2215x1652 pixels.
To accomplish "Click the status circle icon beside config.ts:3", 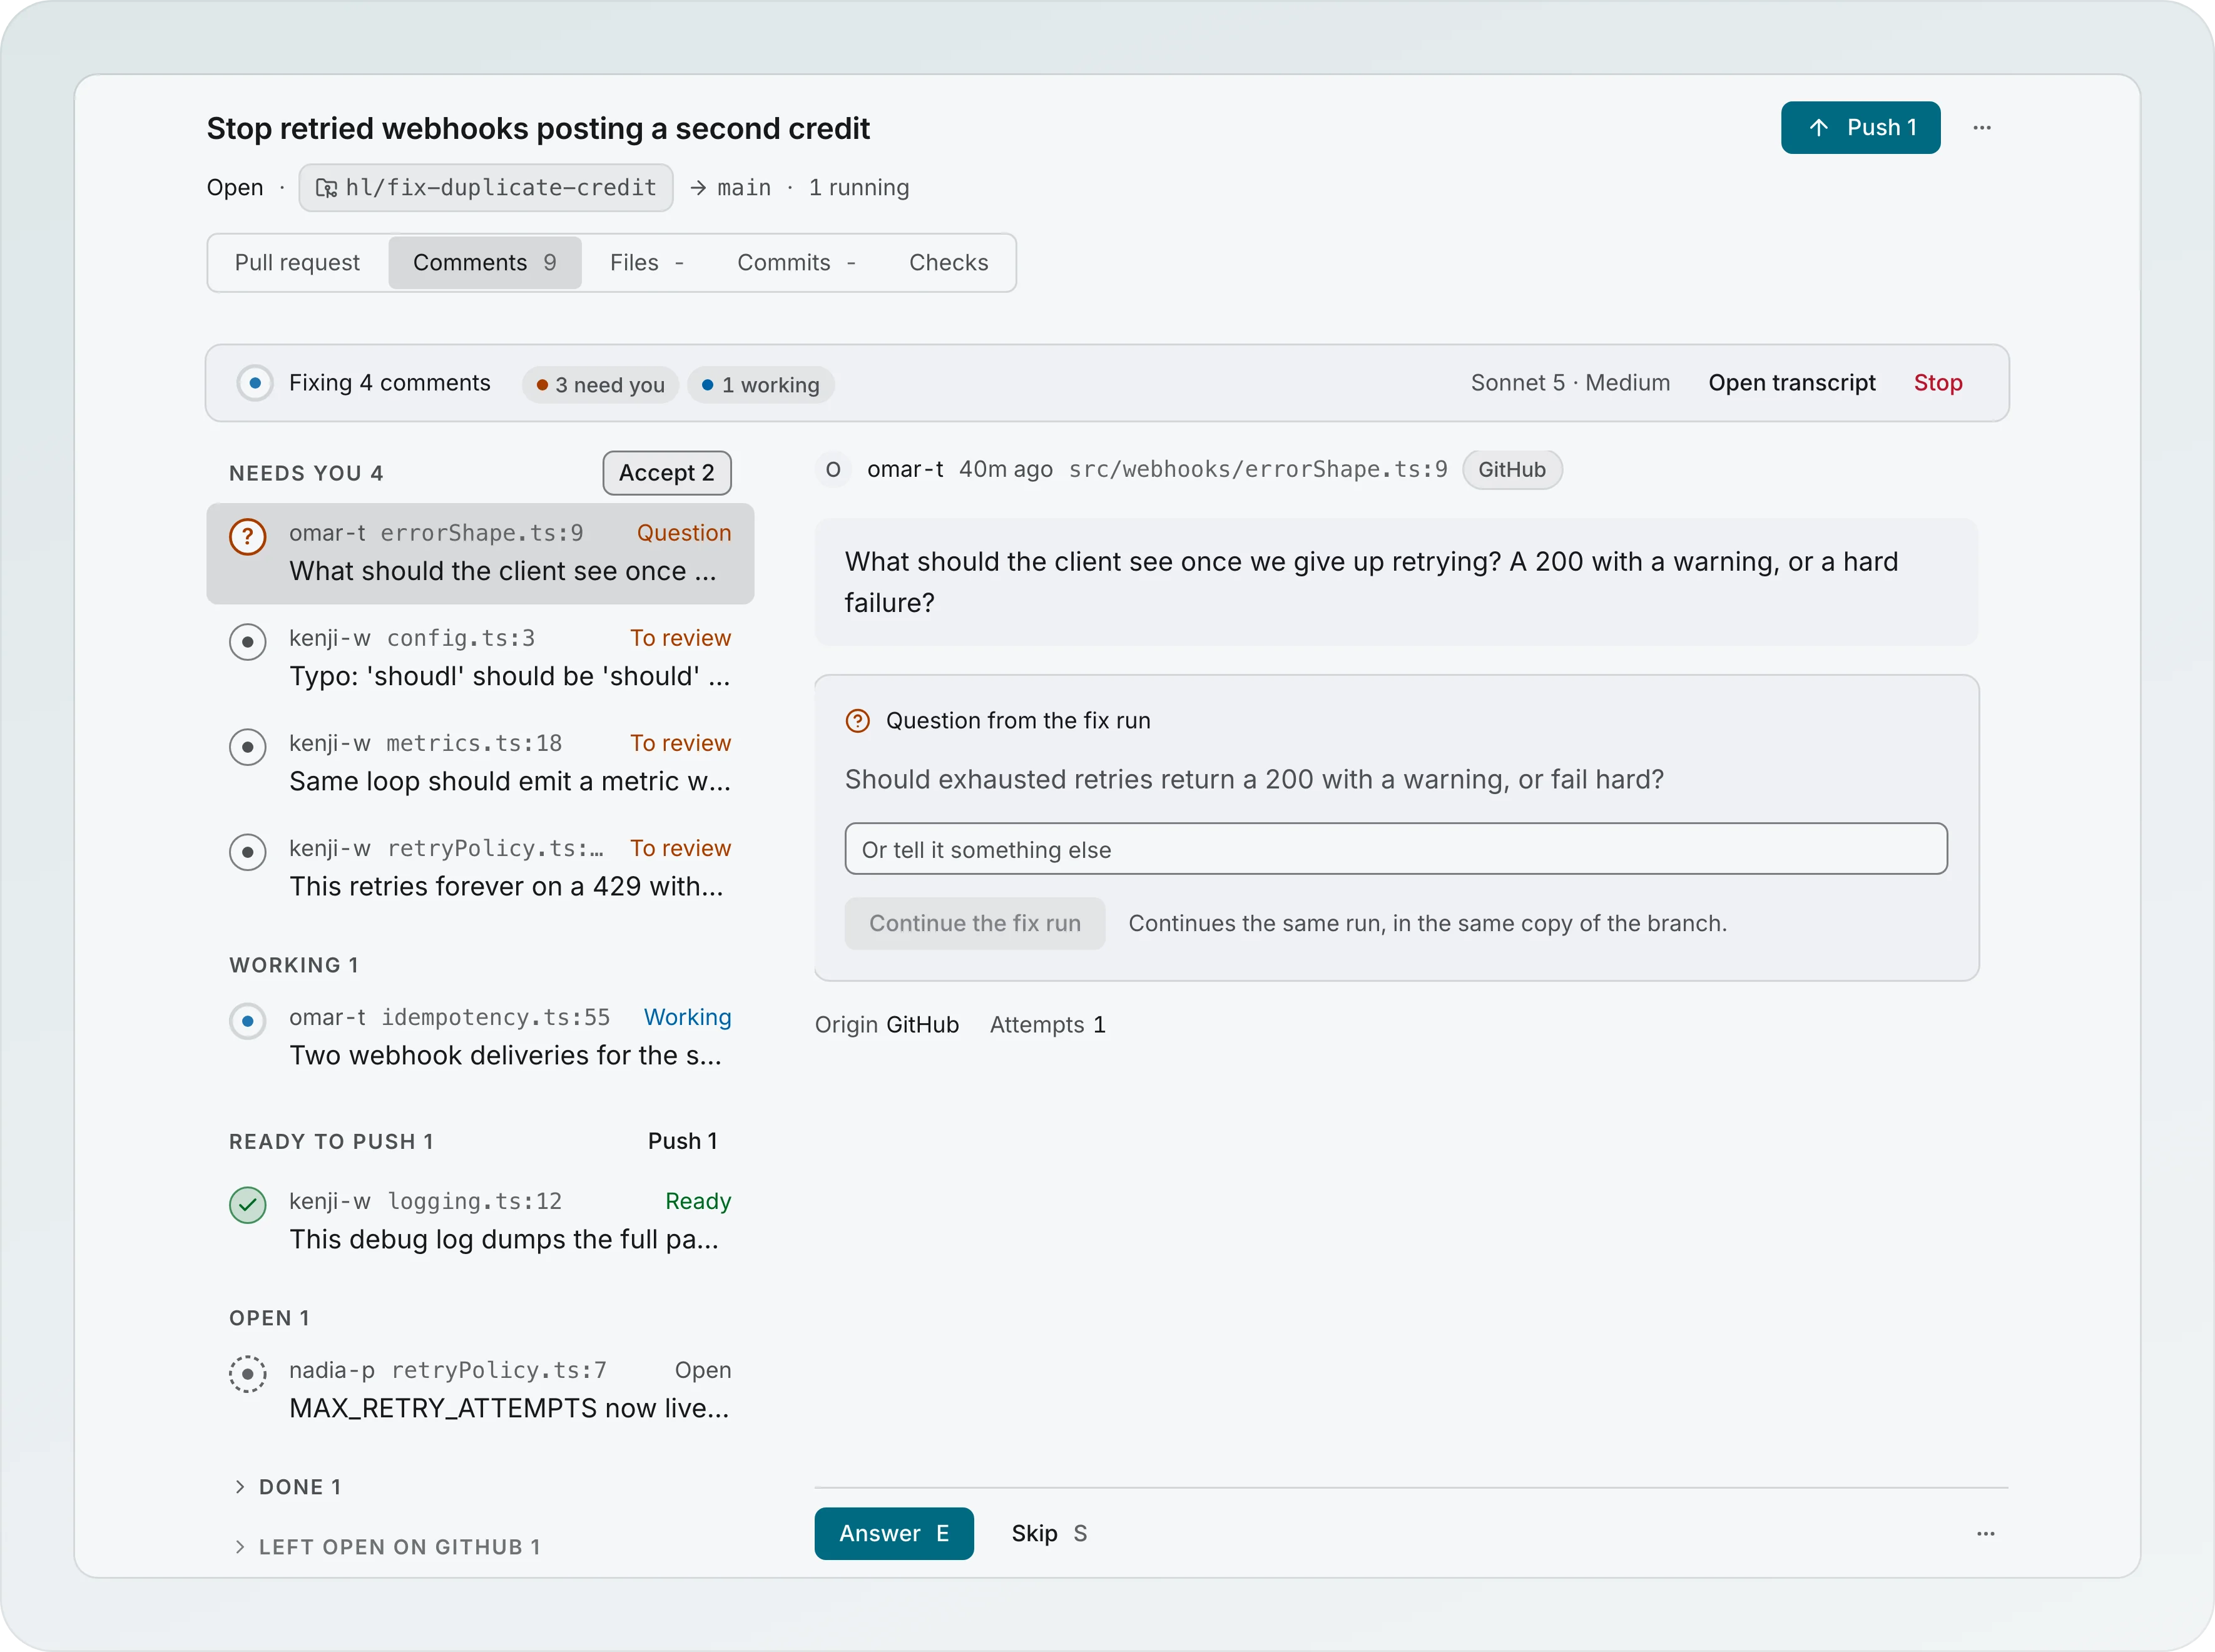I will 247,642.
